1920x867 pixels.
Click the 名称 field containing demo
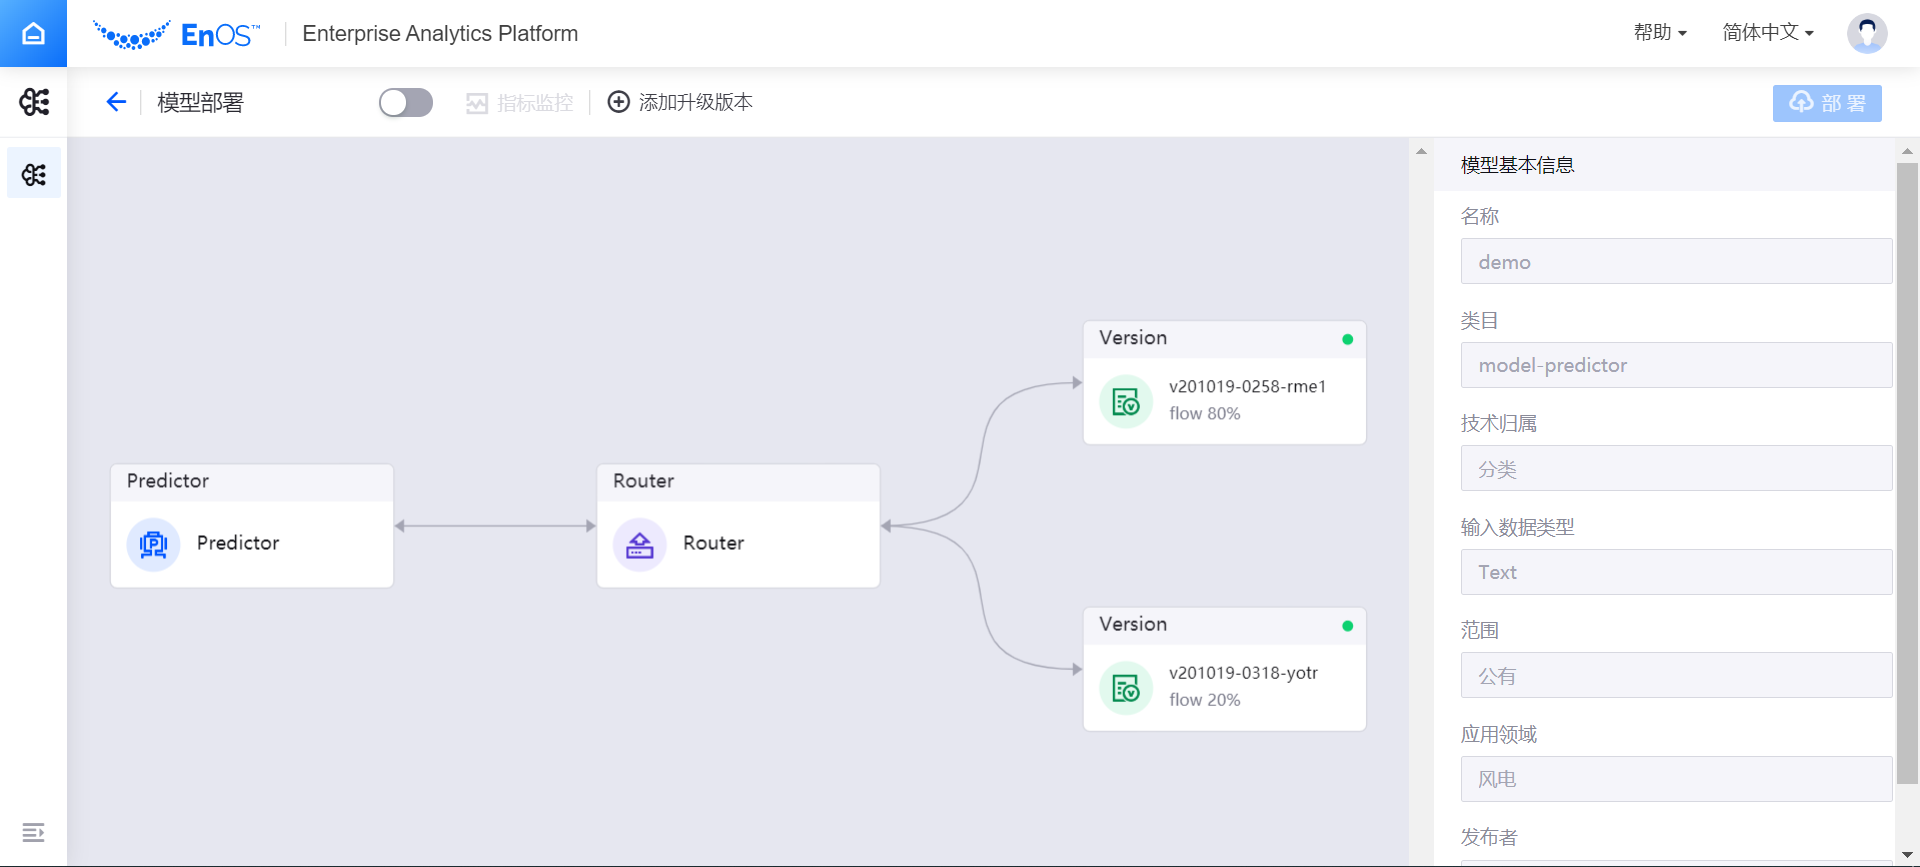coord(1676,262)
